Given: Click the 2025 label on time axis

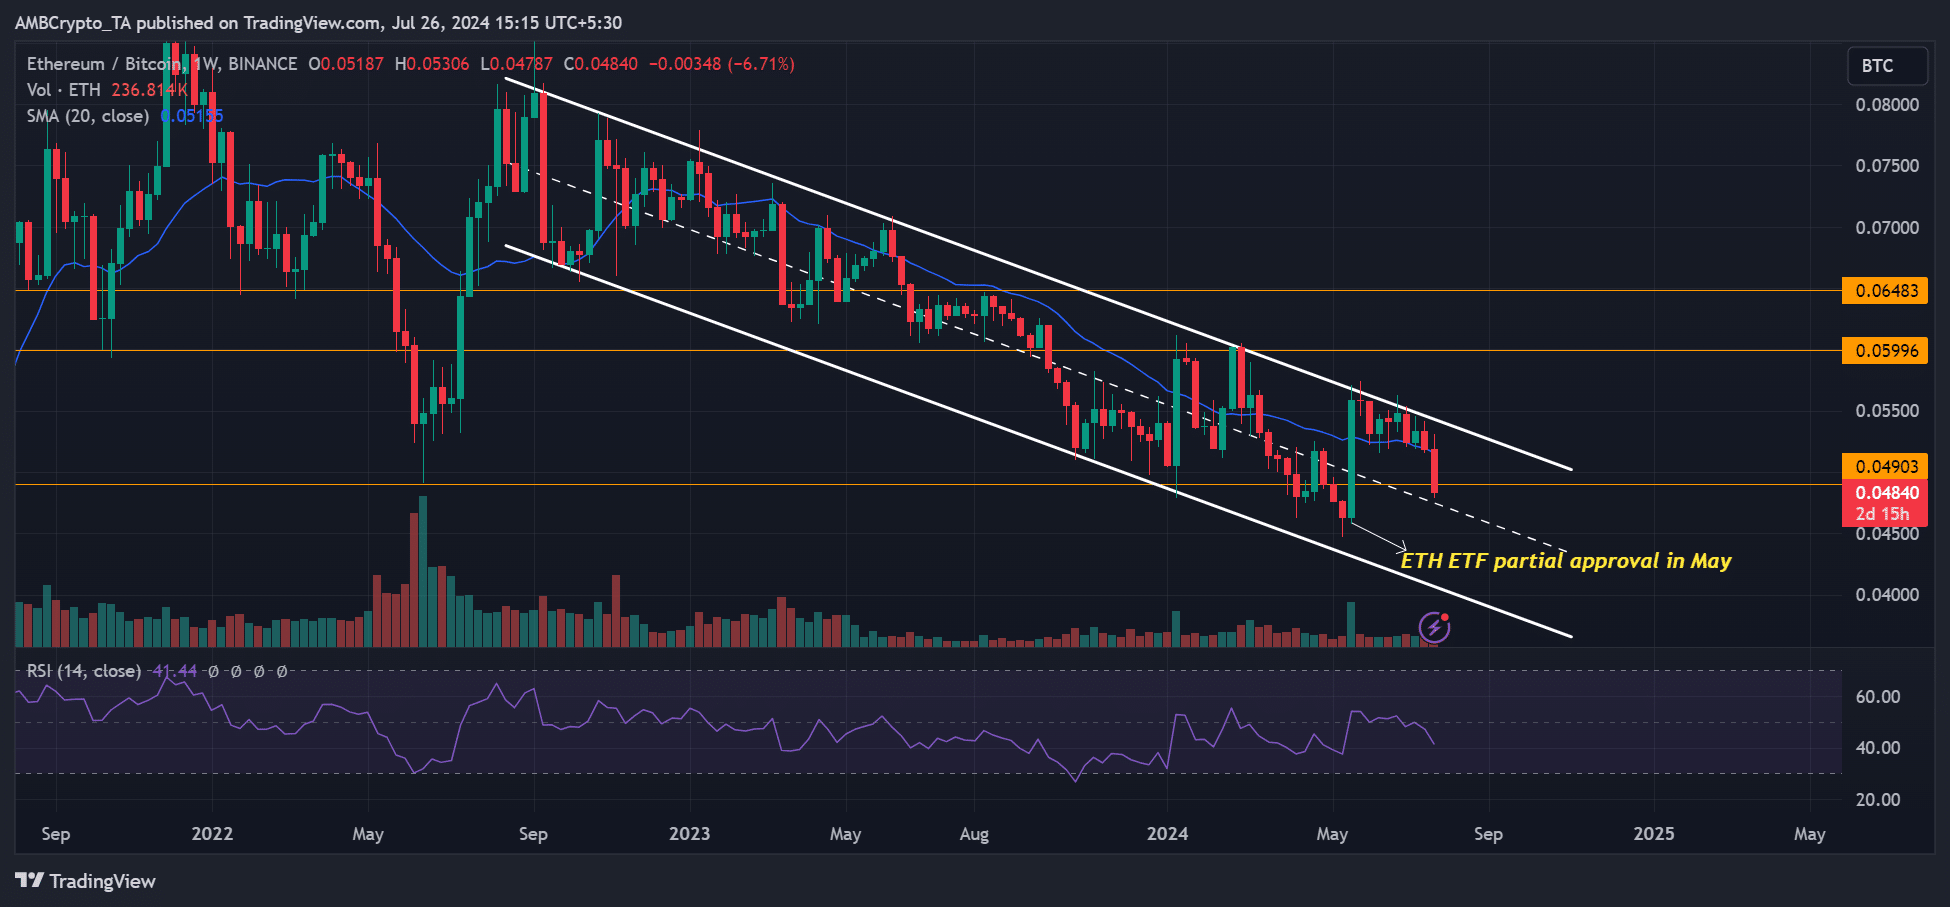Looking at the screenshot, I should pyautogui.click(x=1653, y=834).
